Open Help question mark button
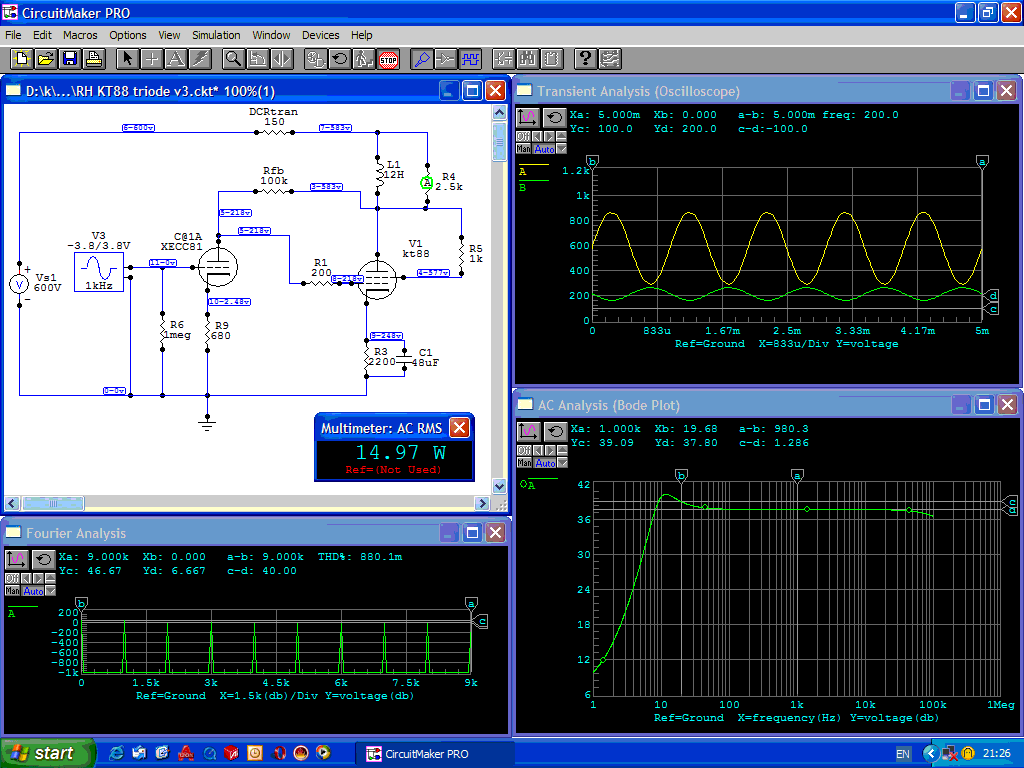The image size is (1024, 768). (x=585, y=59)
